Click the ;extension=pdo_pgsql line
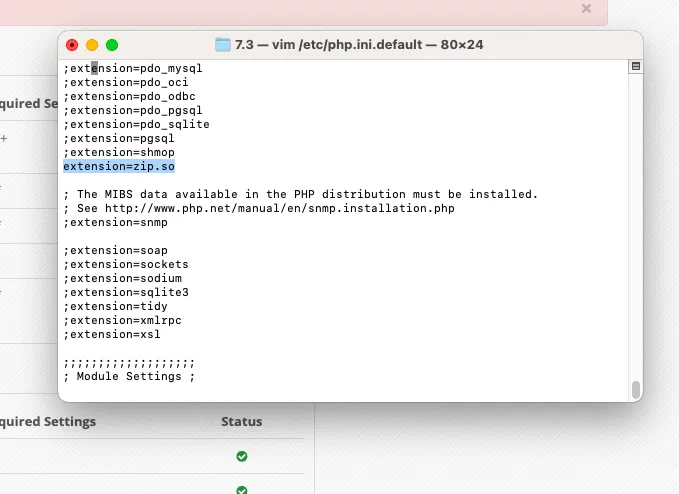 (133, 110)
